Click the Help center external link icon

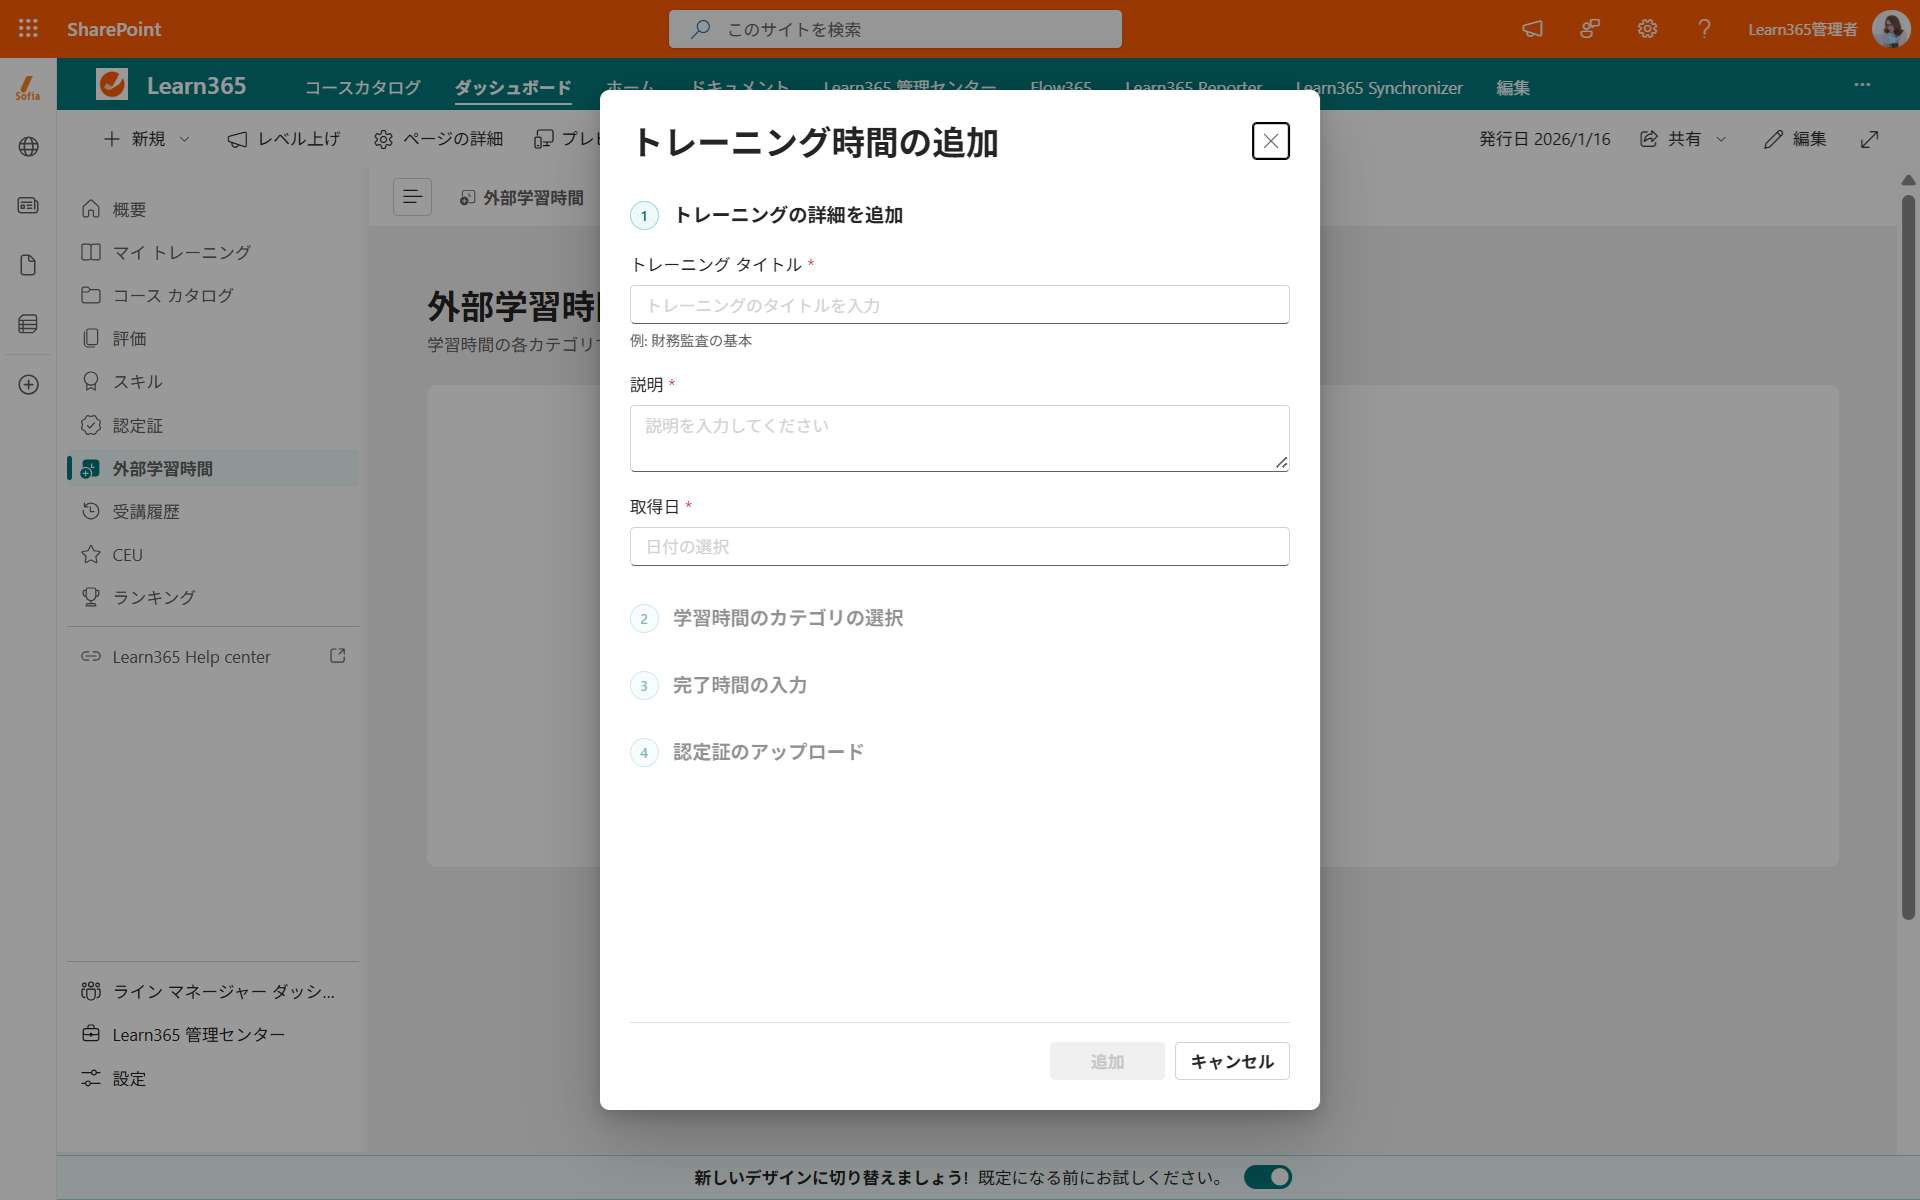338,656
